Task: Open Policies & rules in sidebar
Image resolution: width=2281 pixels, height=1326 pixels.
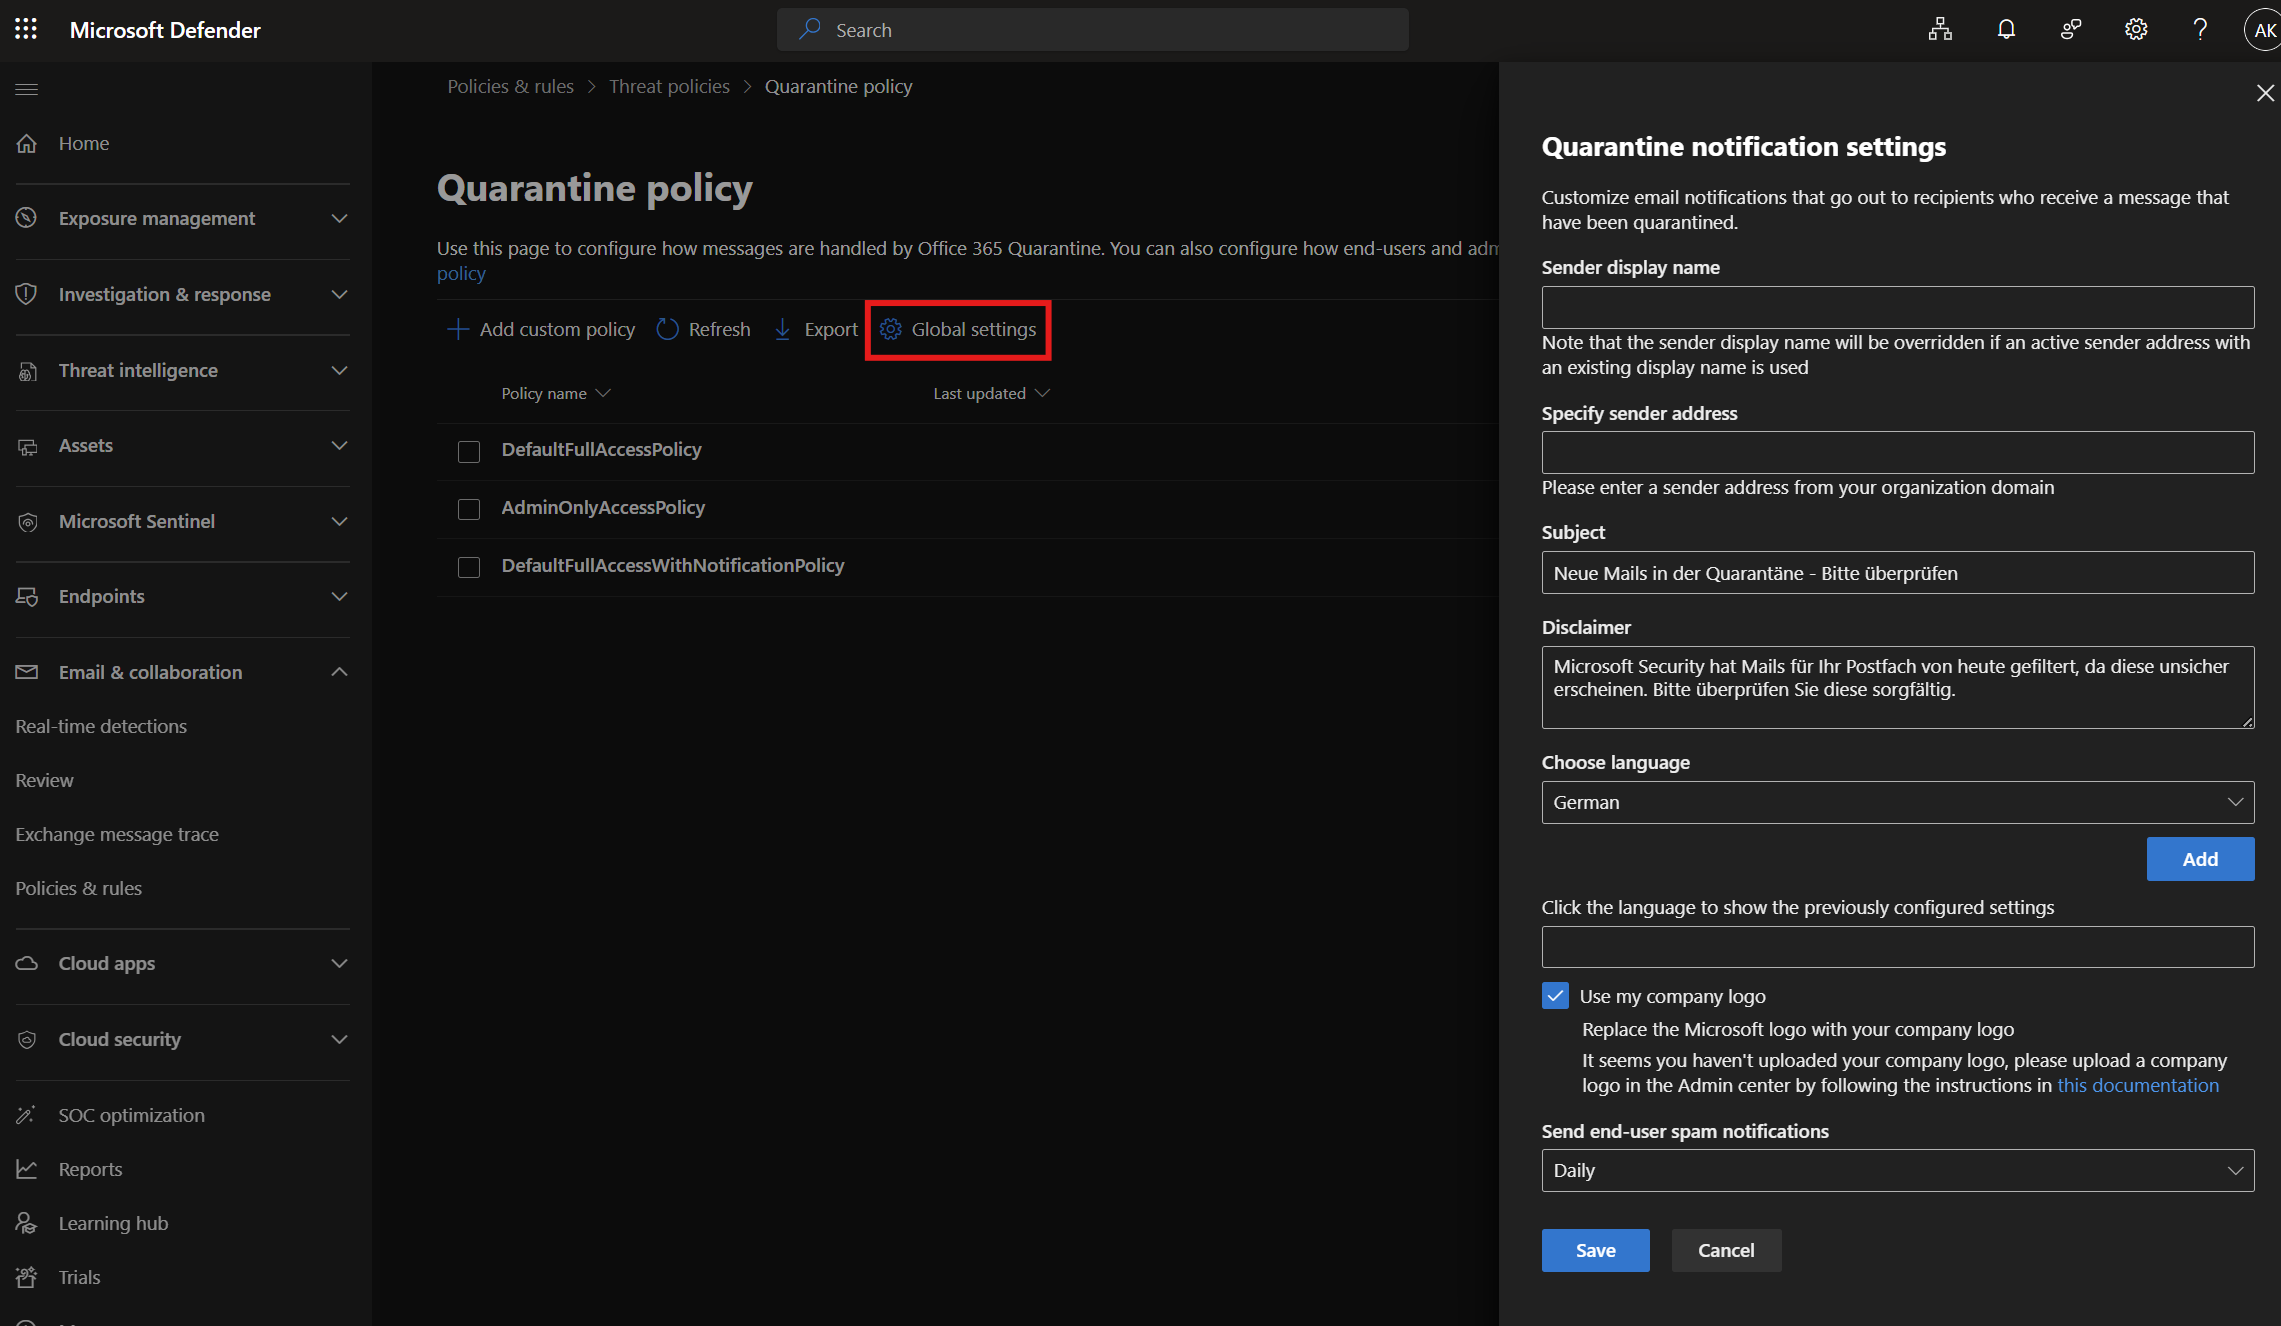Action: [x=79, y=888]
